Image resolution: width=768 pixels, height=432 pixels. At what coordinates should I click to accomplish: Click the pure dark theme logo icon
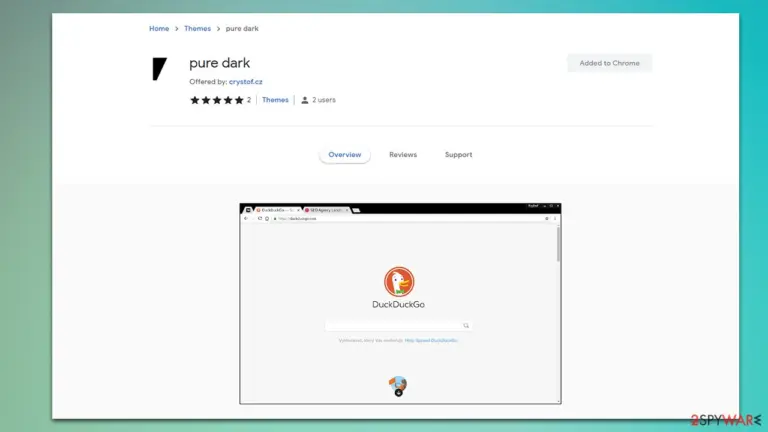click(x=159, y=69)
